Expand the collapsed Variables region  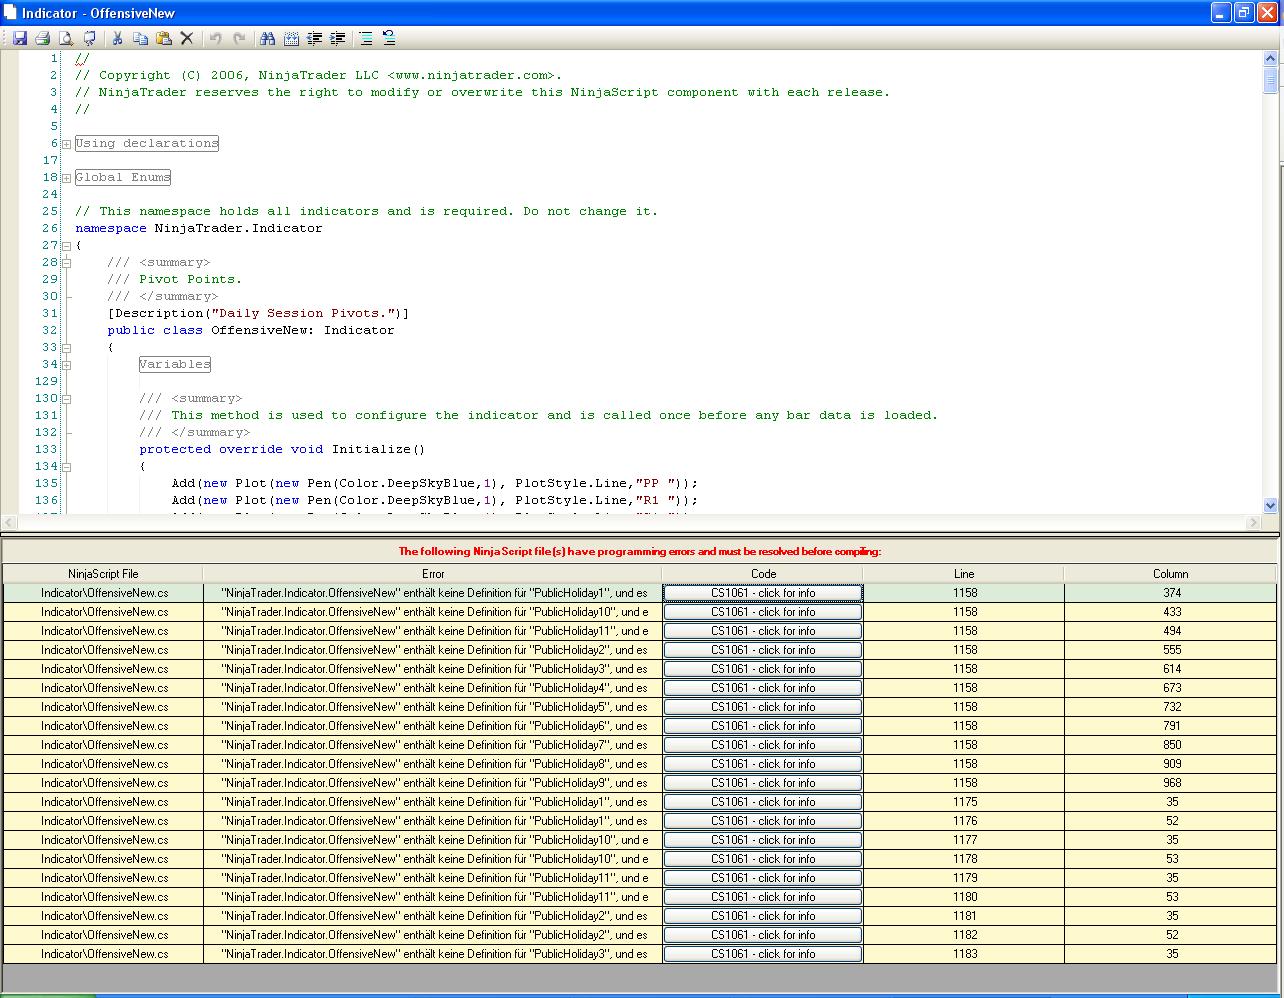66,365
